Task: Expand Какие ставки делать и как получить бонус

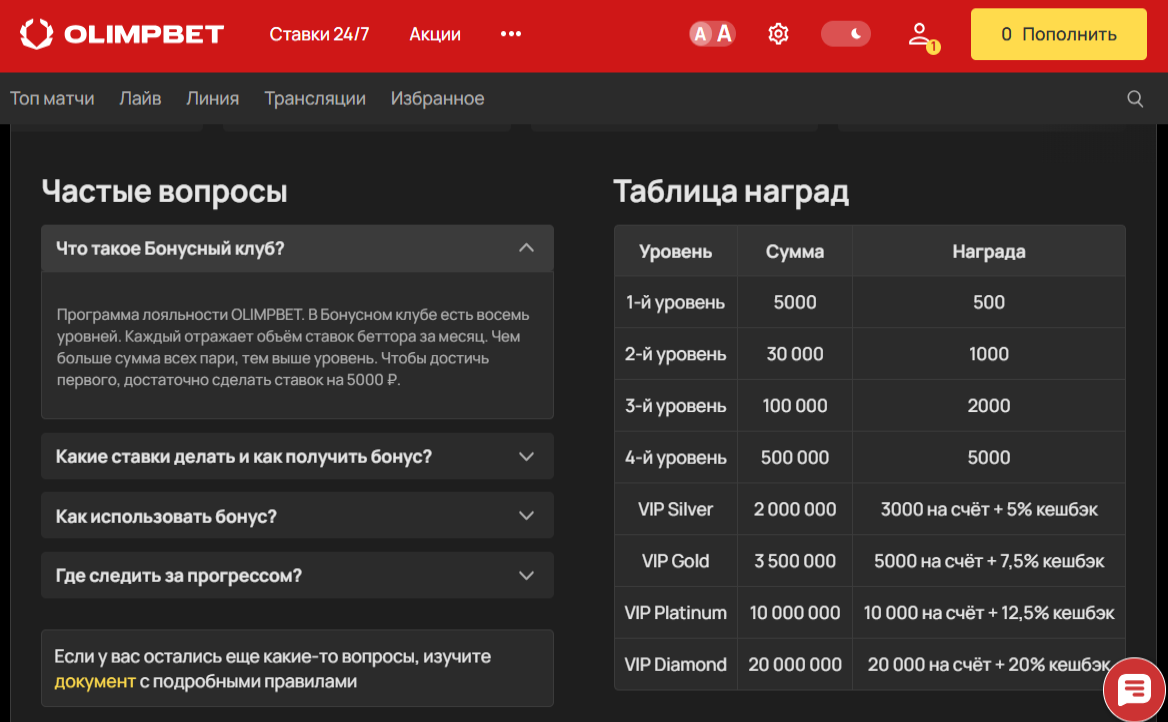Action: (297, 456)
